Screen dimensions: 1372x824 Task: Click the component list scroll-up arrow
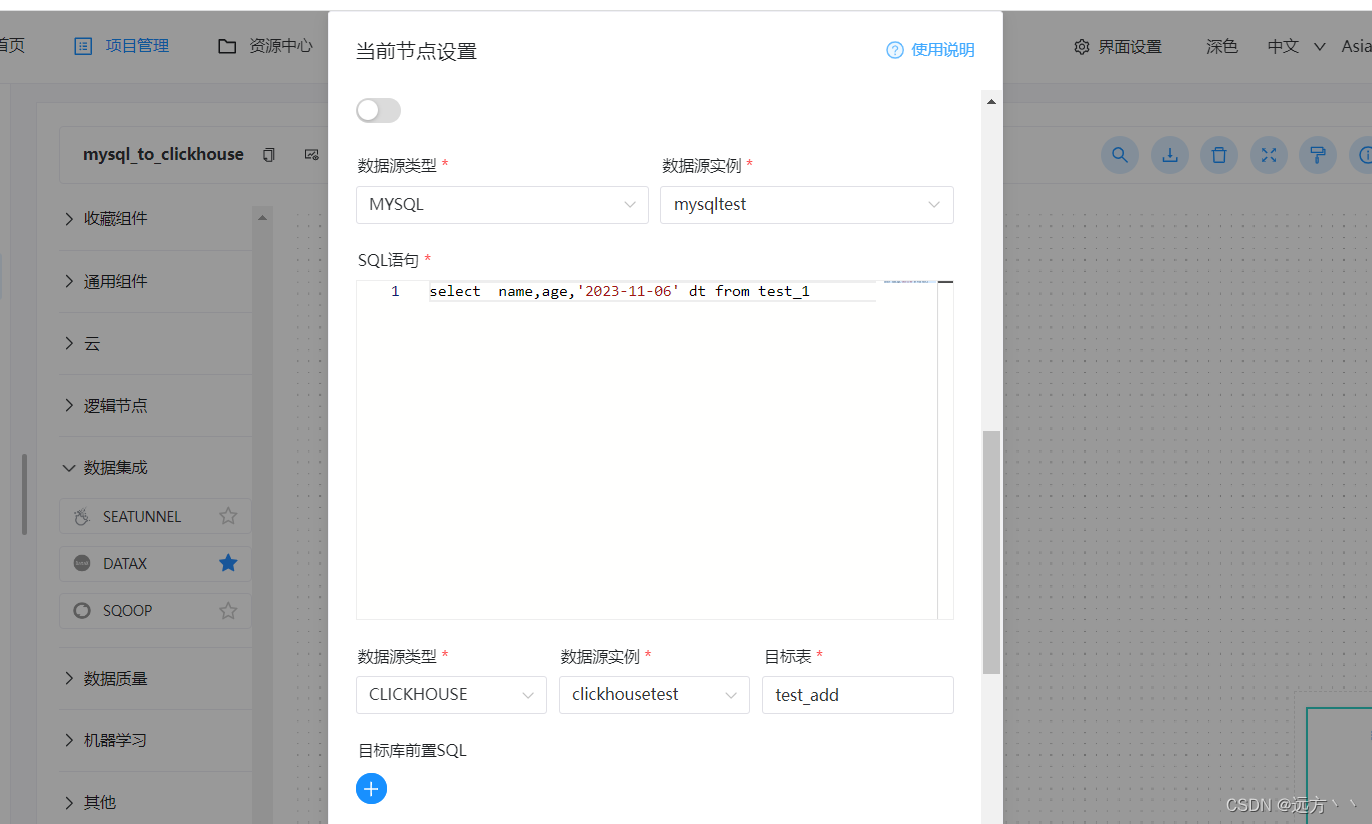click(x=262, y=216)
